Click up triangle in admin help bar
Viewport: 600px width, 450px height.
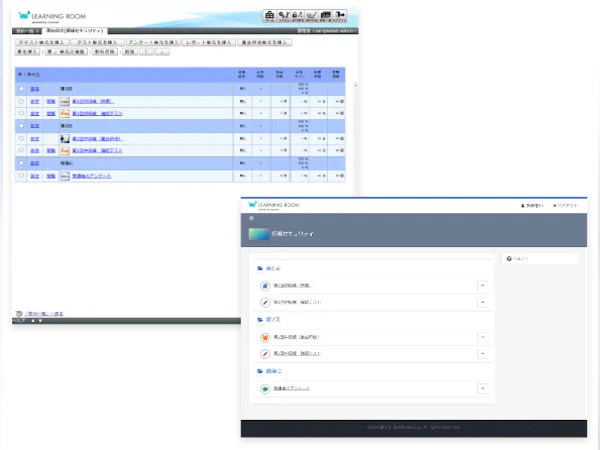pos(33,321)
